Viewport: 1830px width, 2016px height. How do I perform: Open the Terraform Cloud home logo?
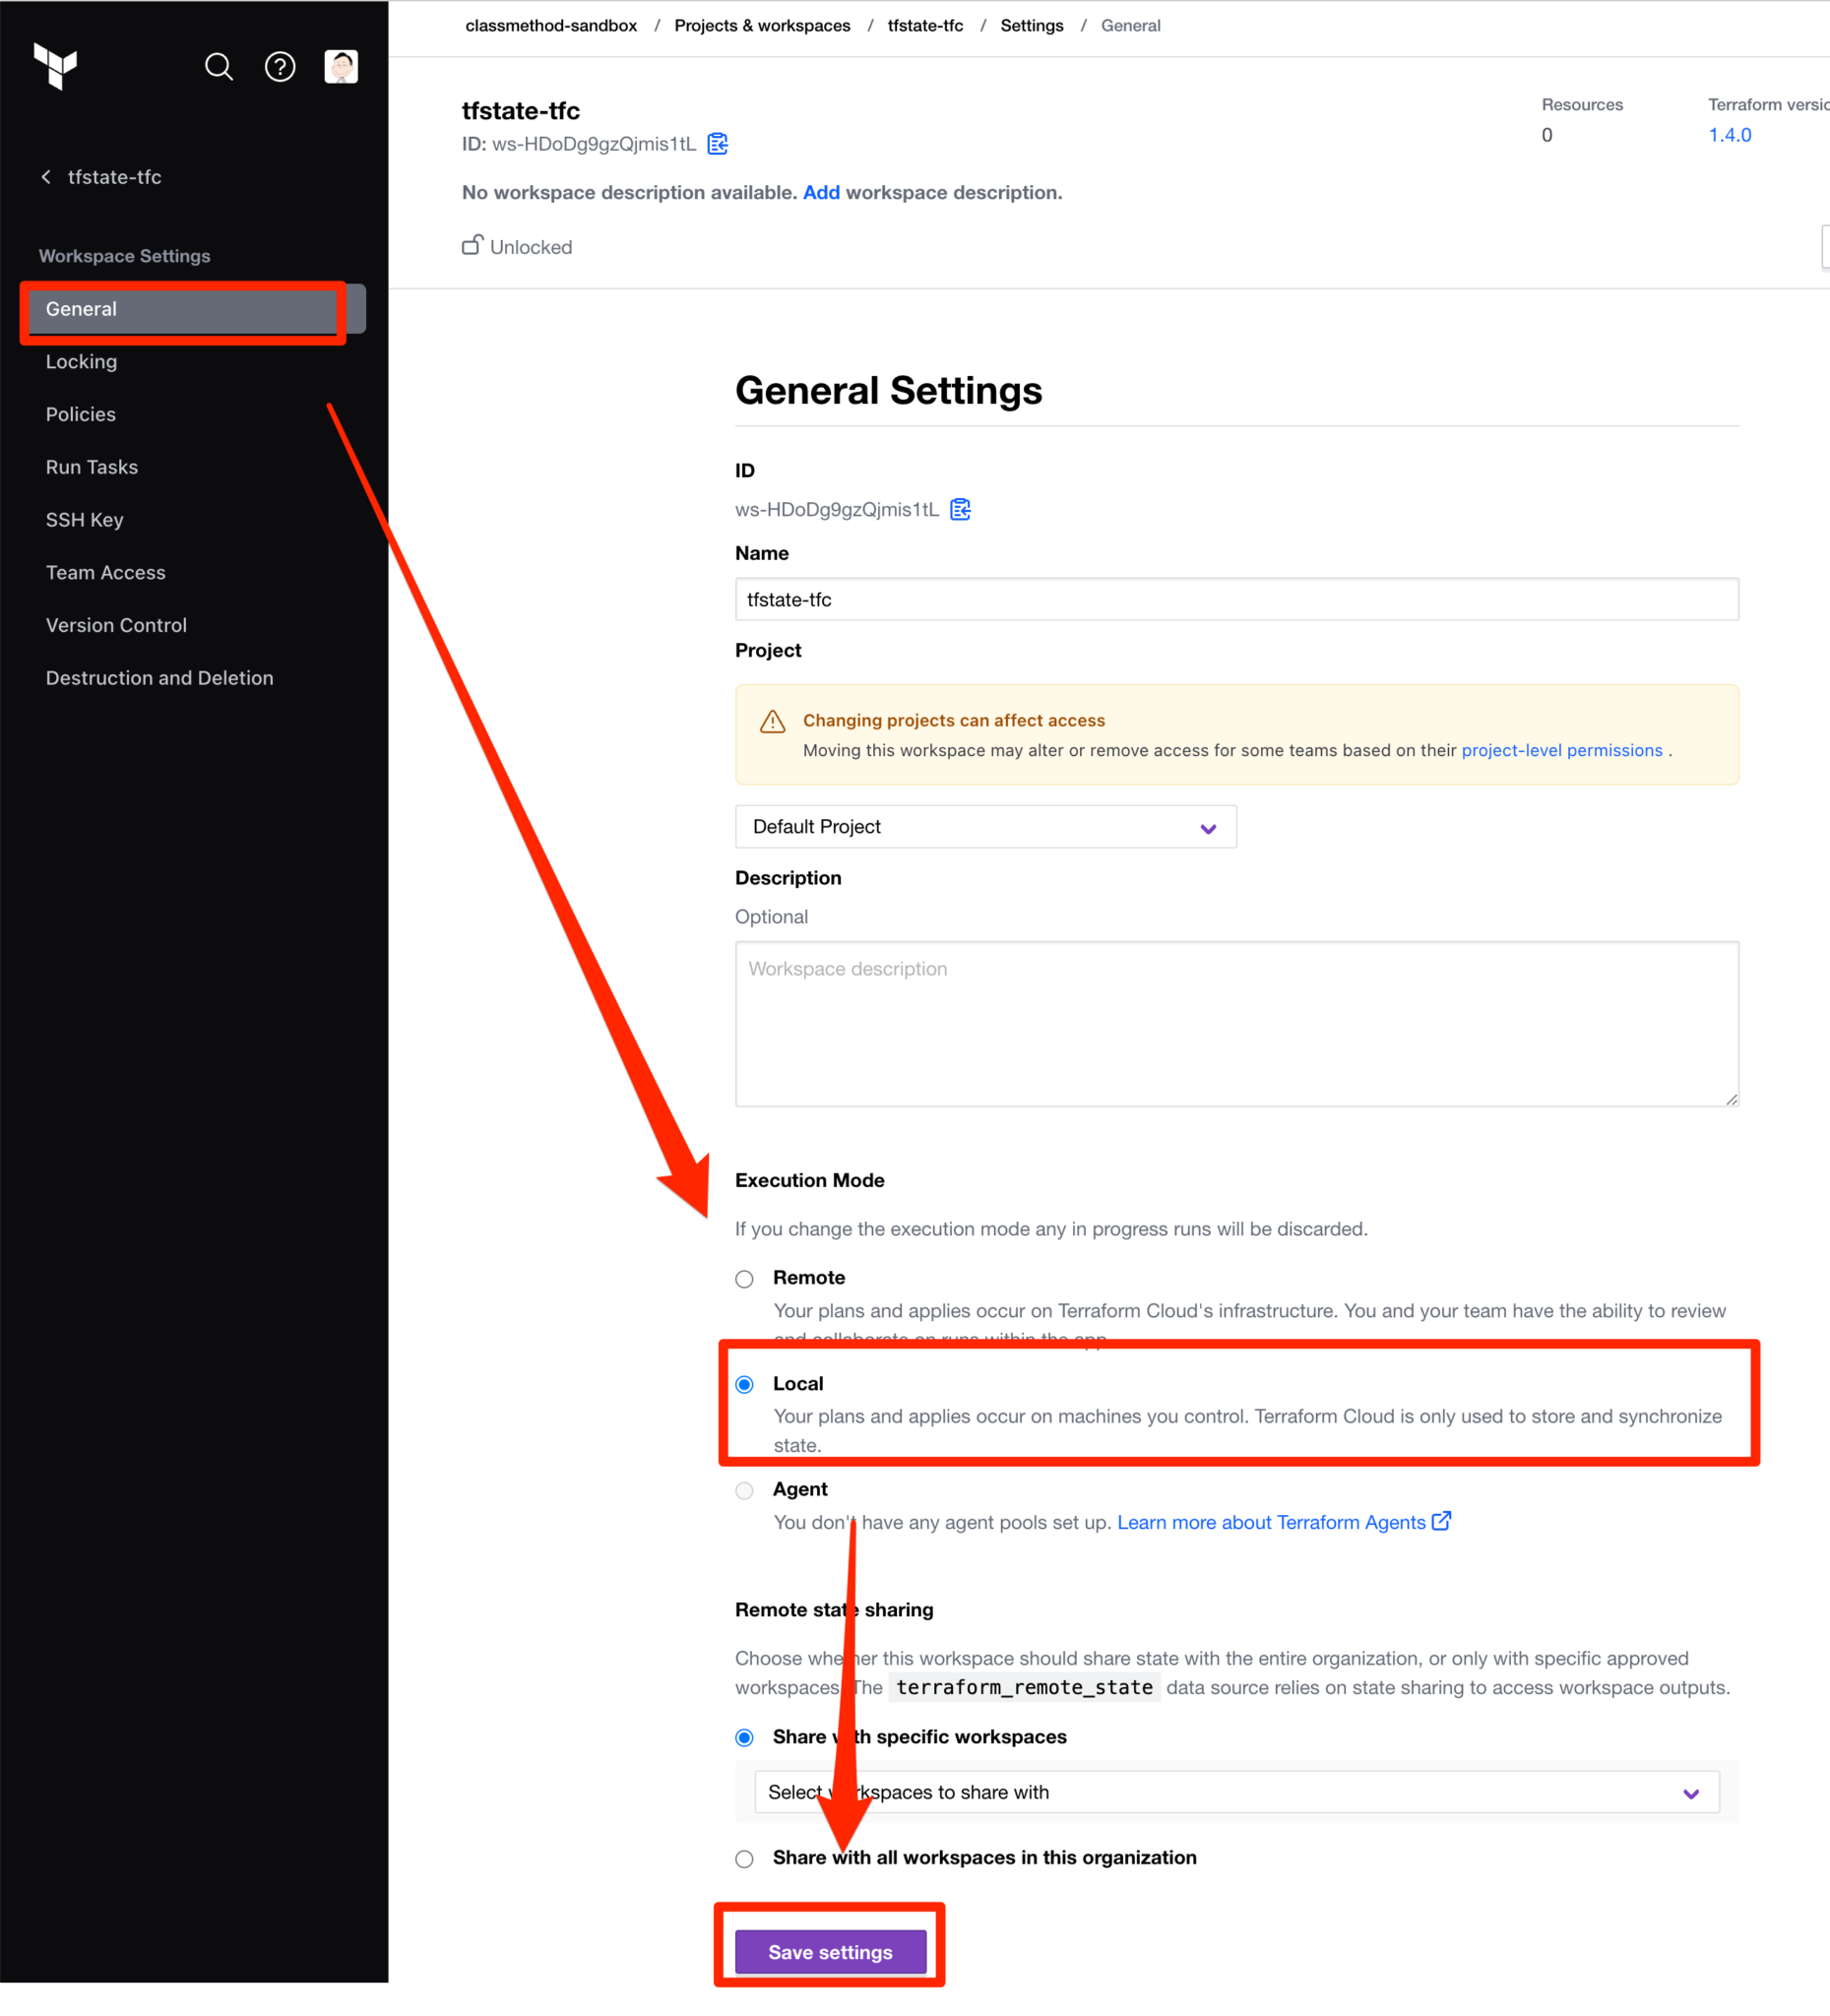point(57,67)
